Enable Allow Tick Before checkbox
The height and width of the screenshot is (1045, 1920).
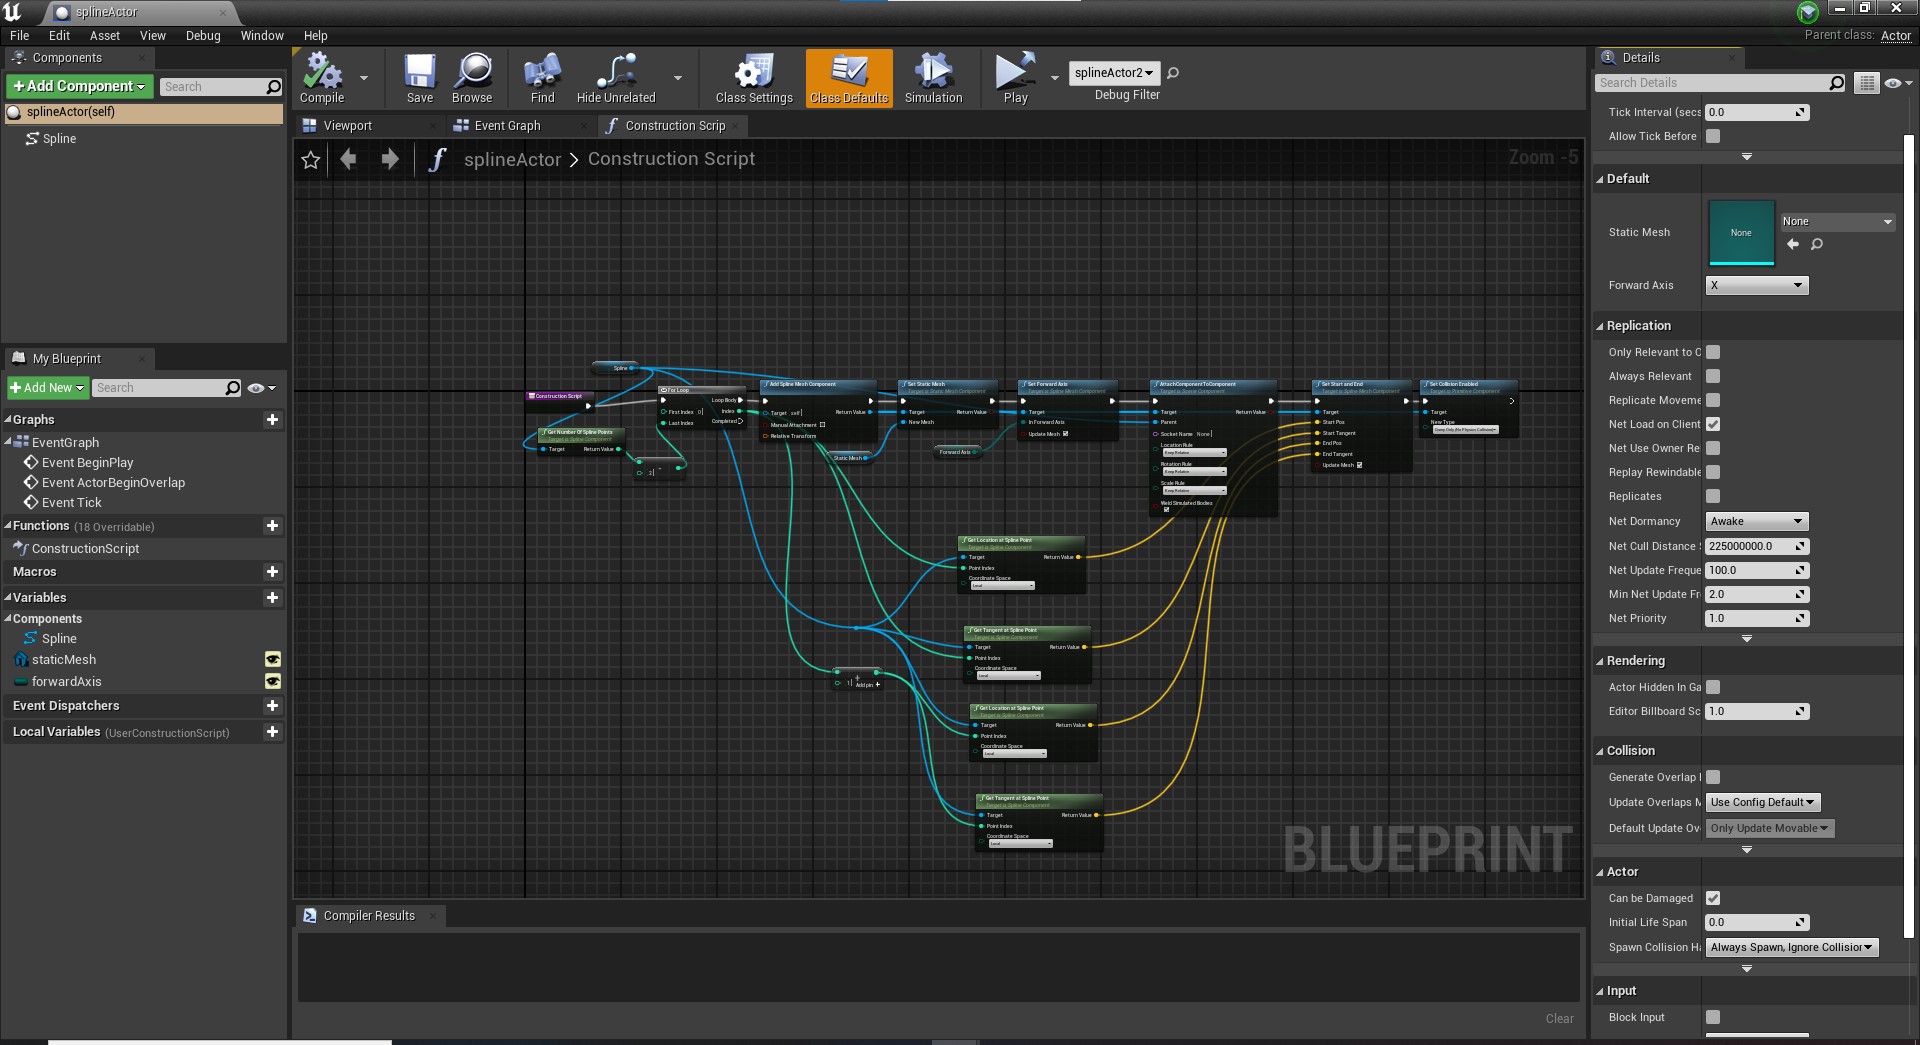[1713, 136]
